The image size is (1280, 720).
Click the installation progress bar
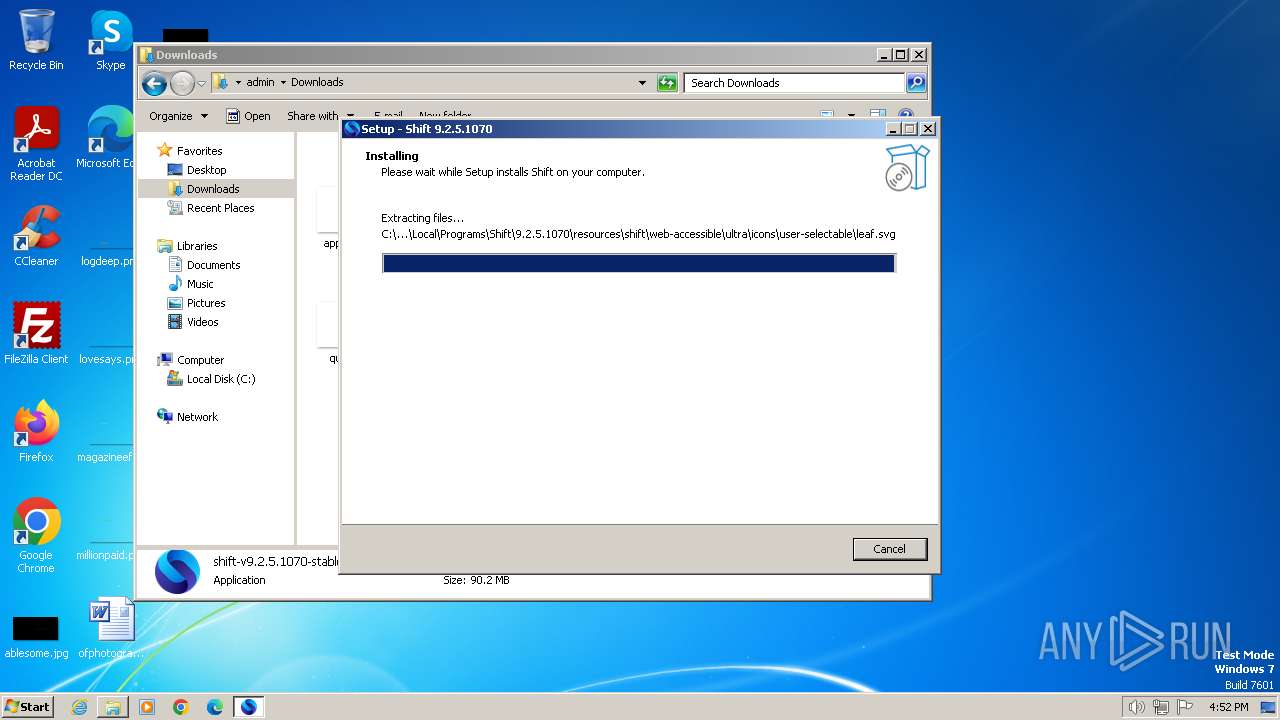tap(638, 263)
